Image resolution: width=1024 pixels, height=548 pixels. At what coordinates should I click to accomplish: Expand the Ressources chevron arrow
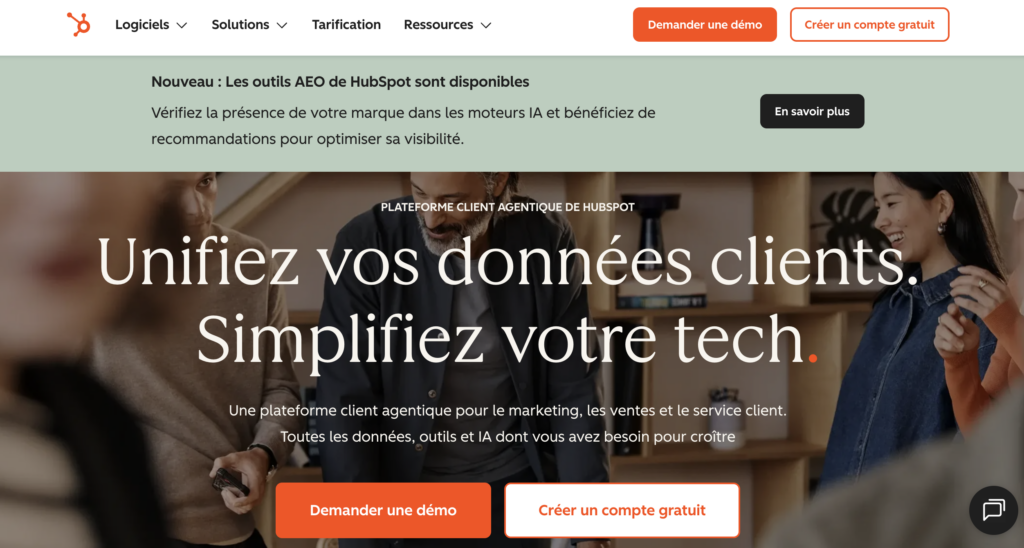486,25
